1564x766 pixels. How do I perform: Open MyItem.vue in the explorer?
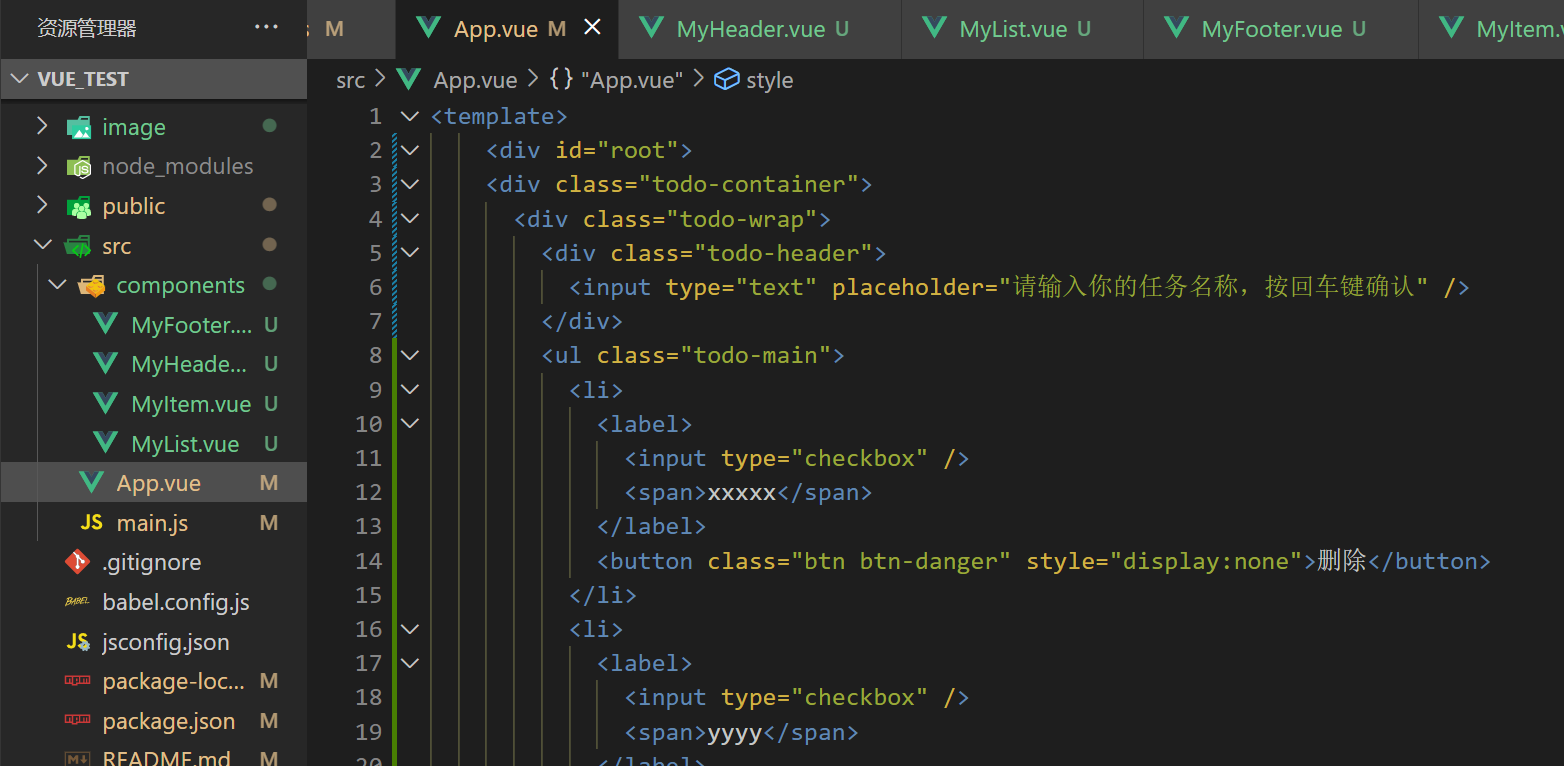point(191,404)
